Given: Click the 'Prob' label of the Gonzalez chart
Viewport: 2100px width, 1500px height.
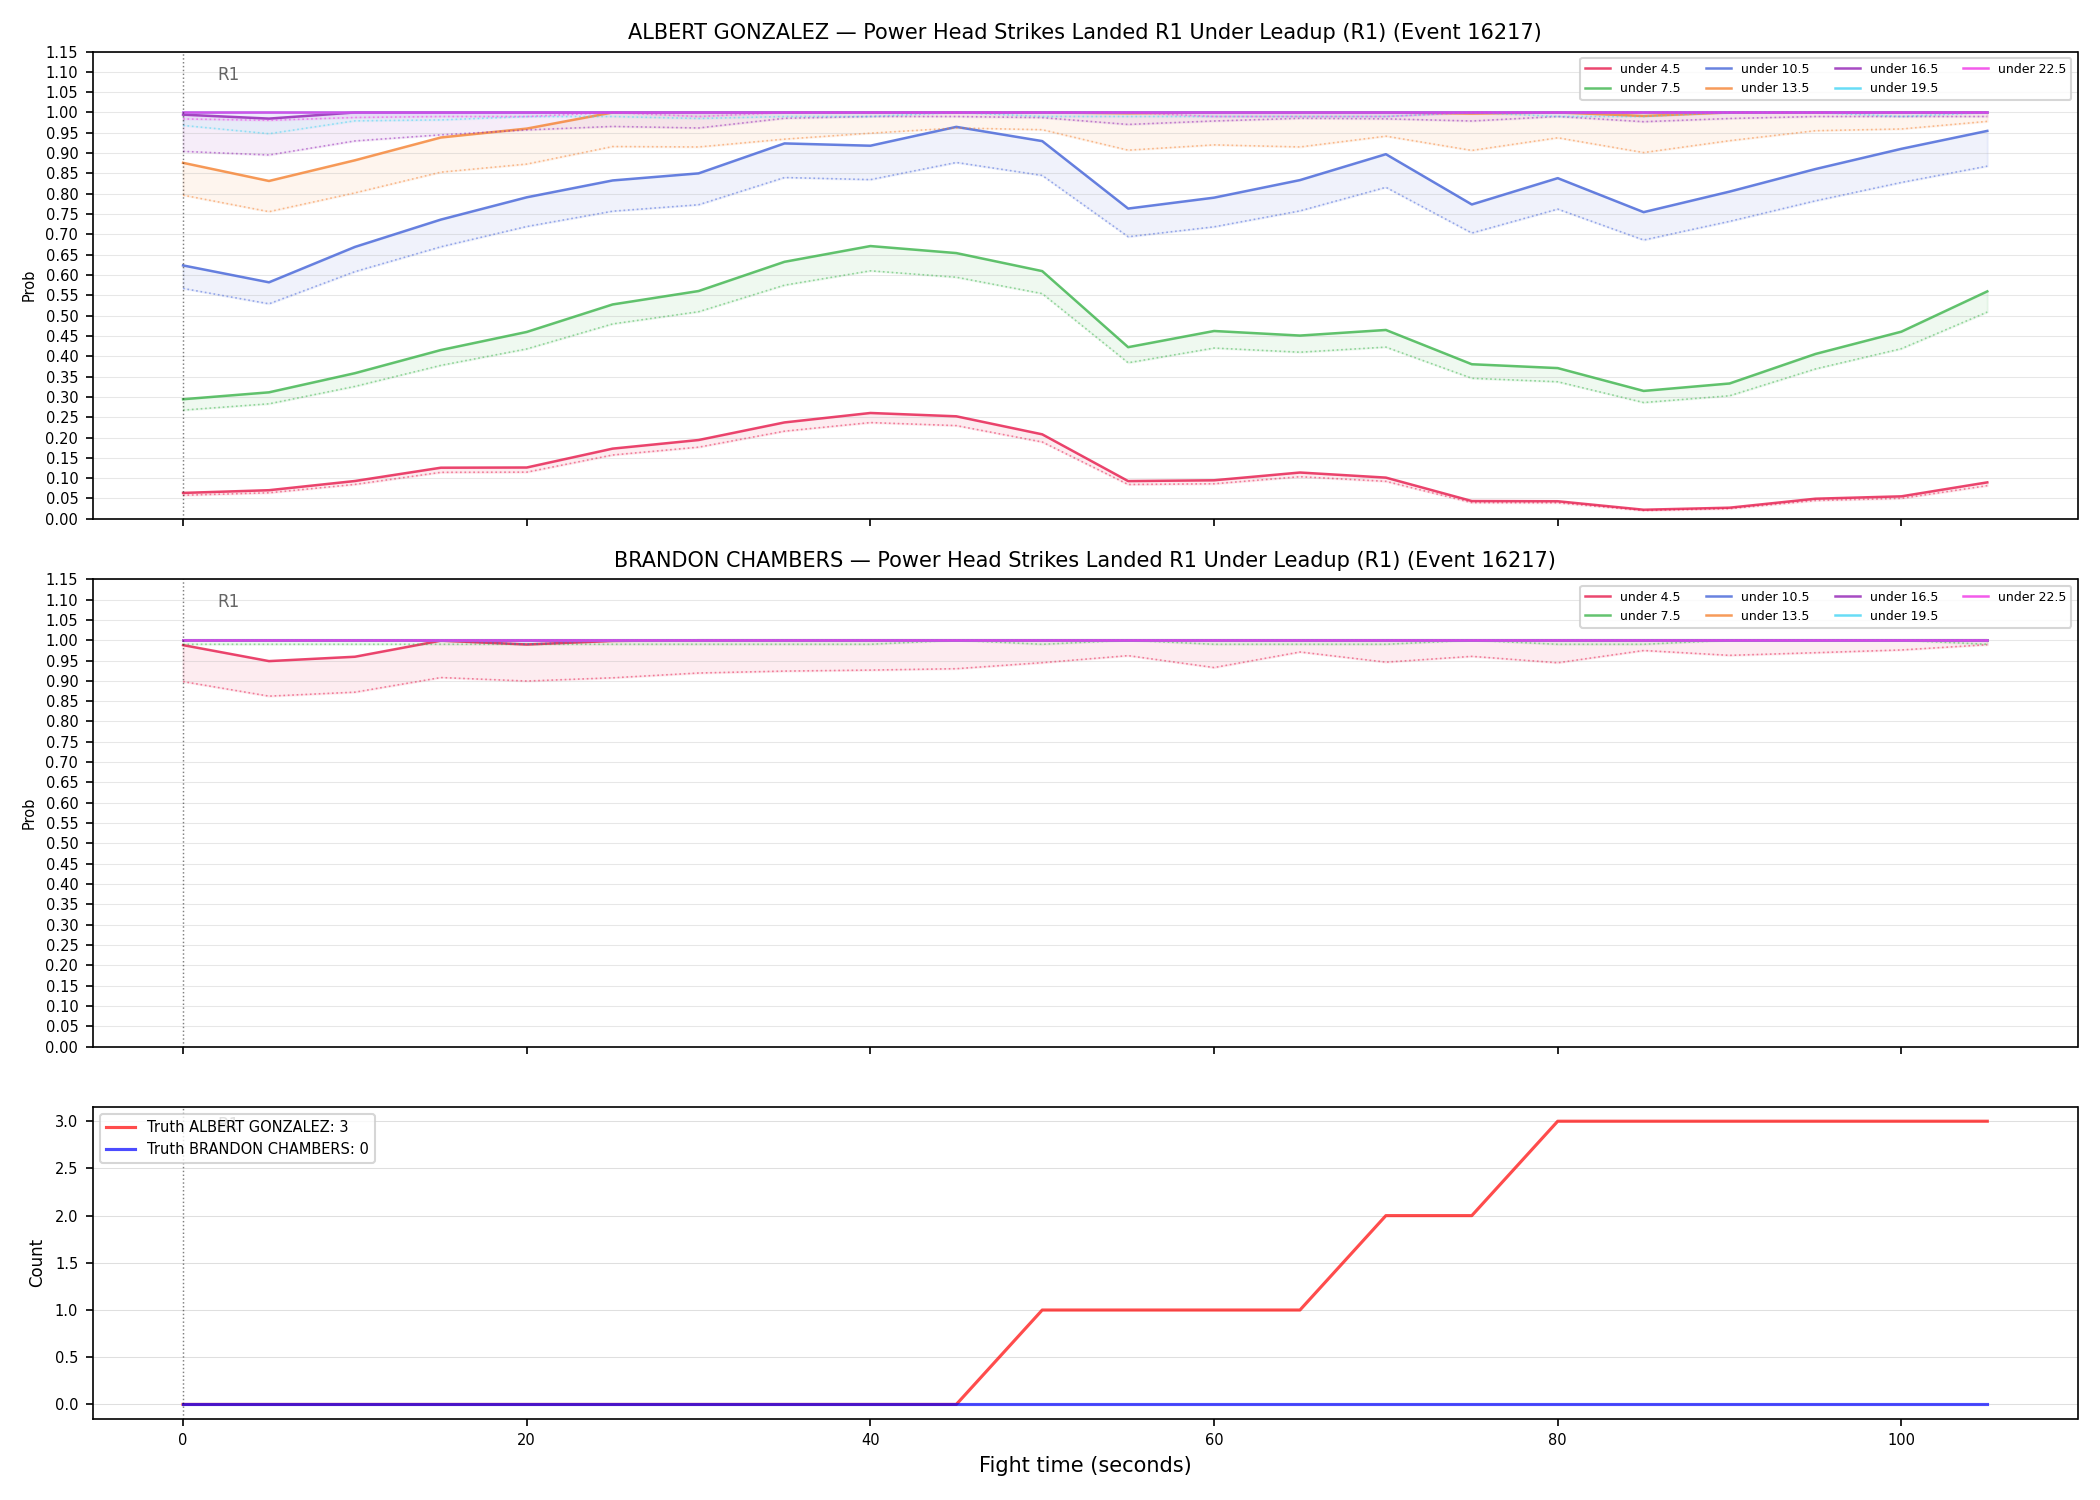Looking at the screenshot, I should 29,286.
